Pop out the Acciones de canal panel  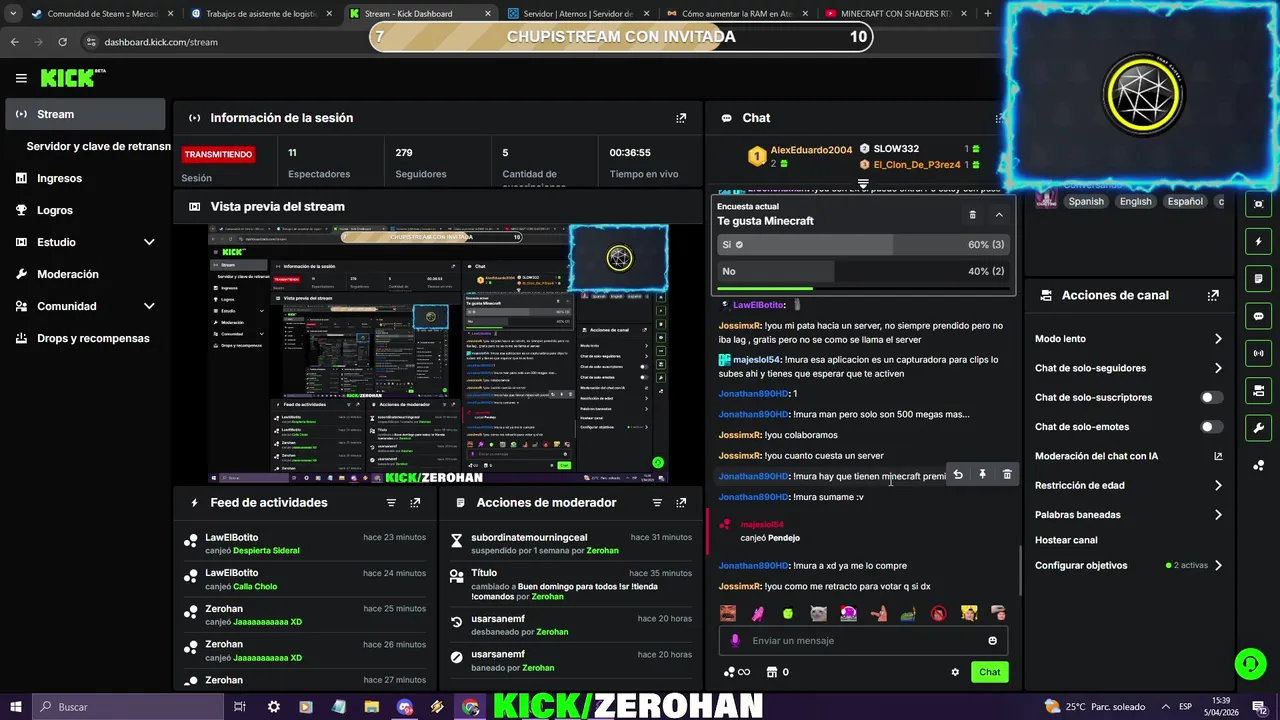[1213, 296]
